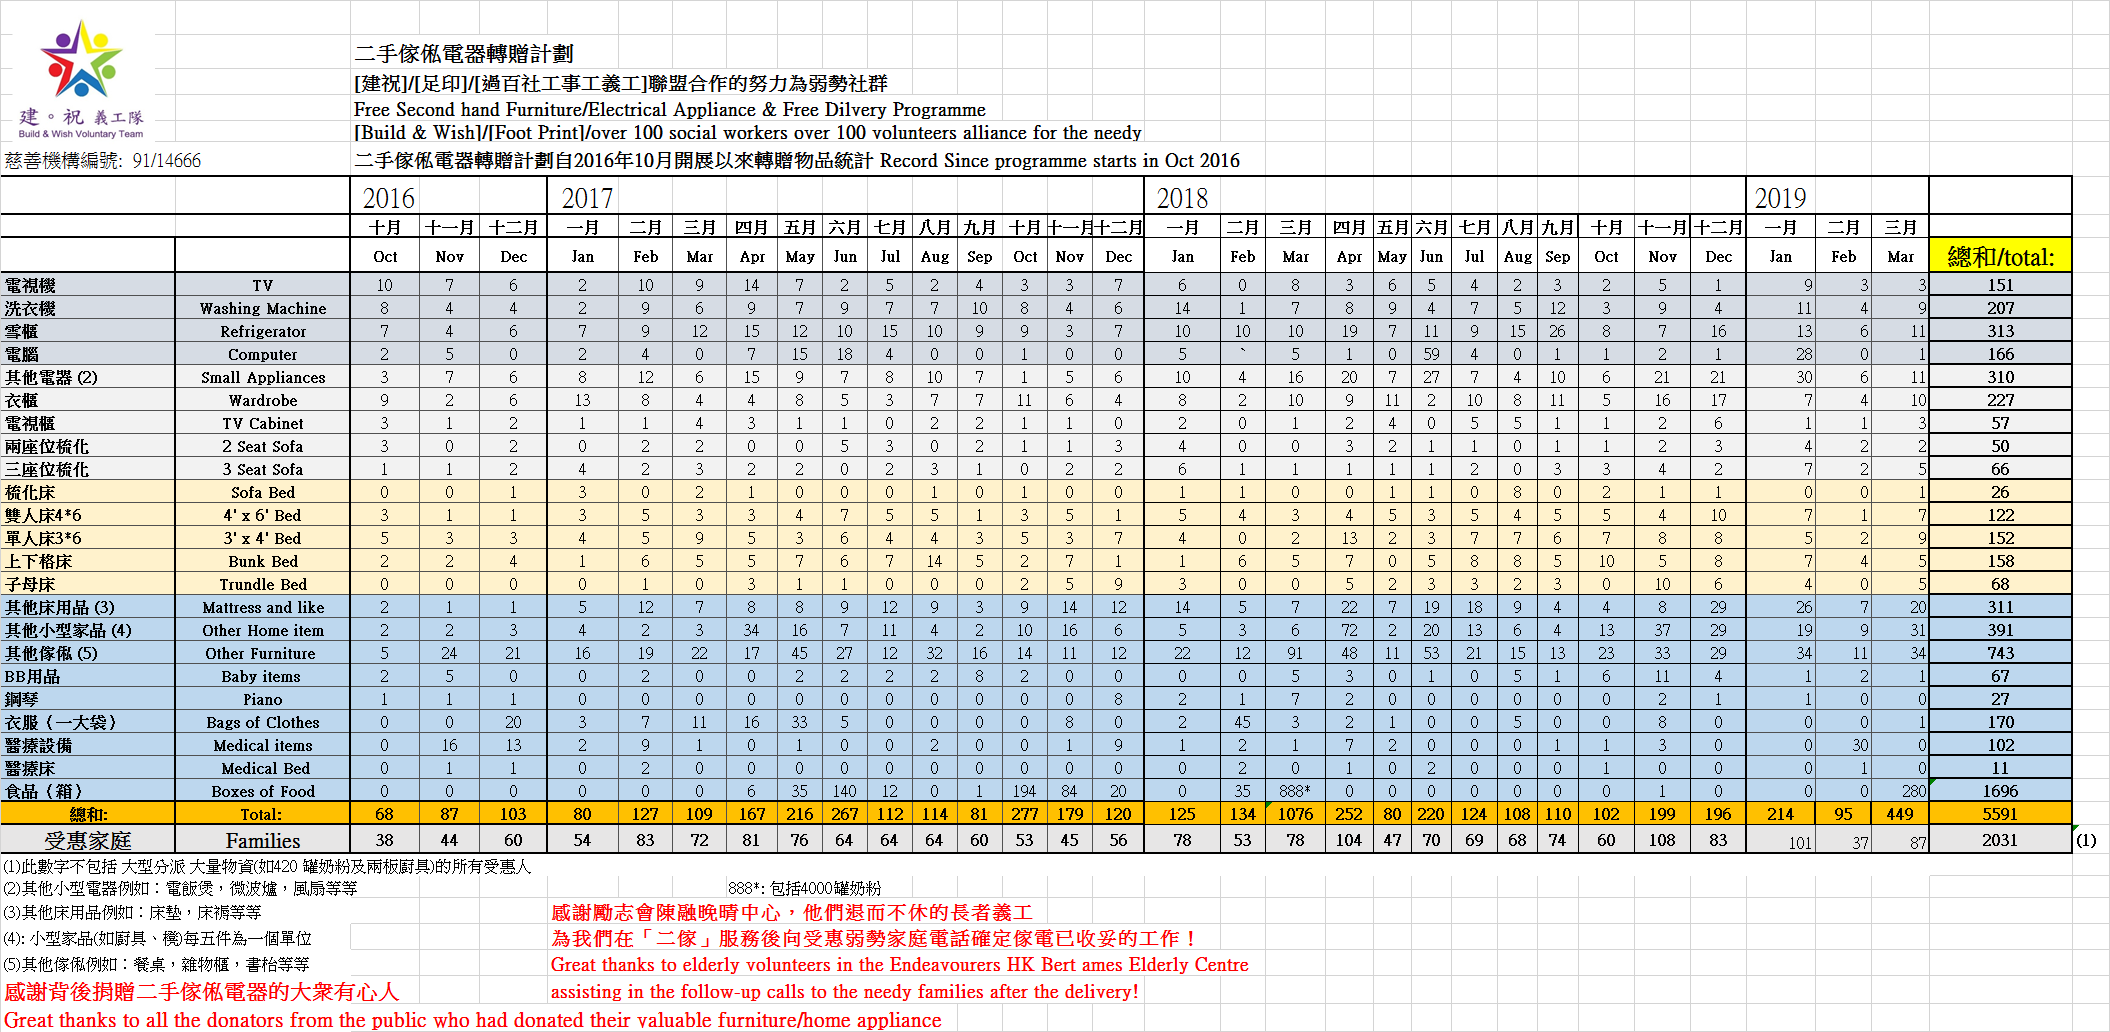
Task: Click the Bags of Clothes row label
Action: 263,722
